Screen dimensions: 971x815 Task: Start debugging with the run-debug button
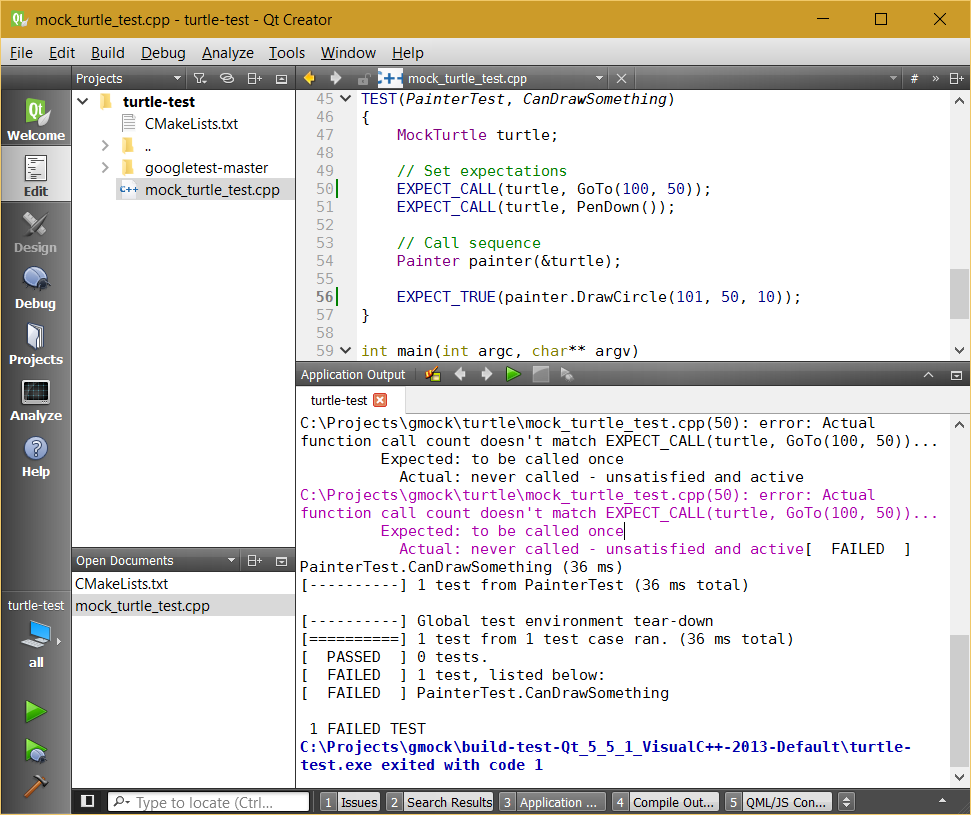pos(36,750)
